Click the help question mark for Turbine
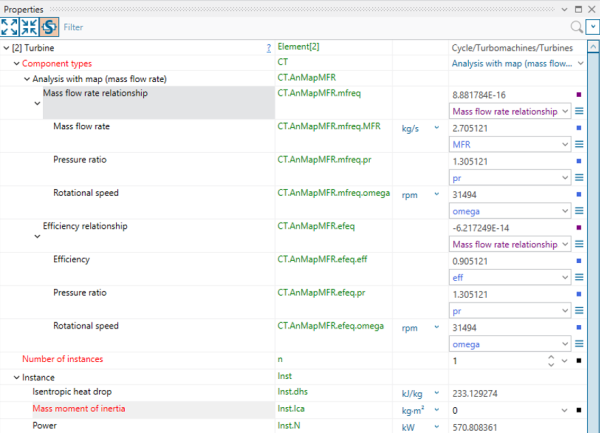The image size is (600, 433). 269,48
